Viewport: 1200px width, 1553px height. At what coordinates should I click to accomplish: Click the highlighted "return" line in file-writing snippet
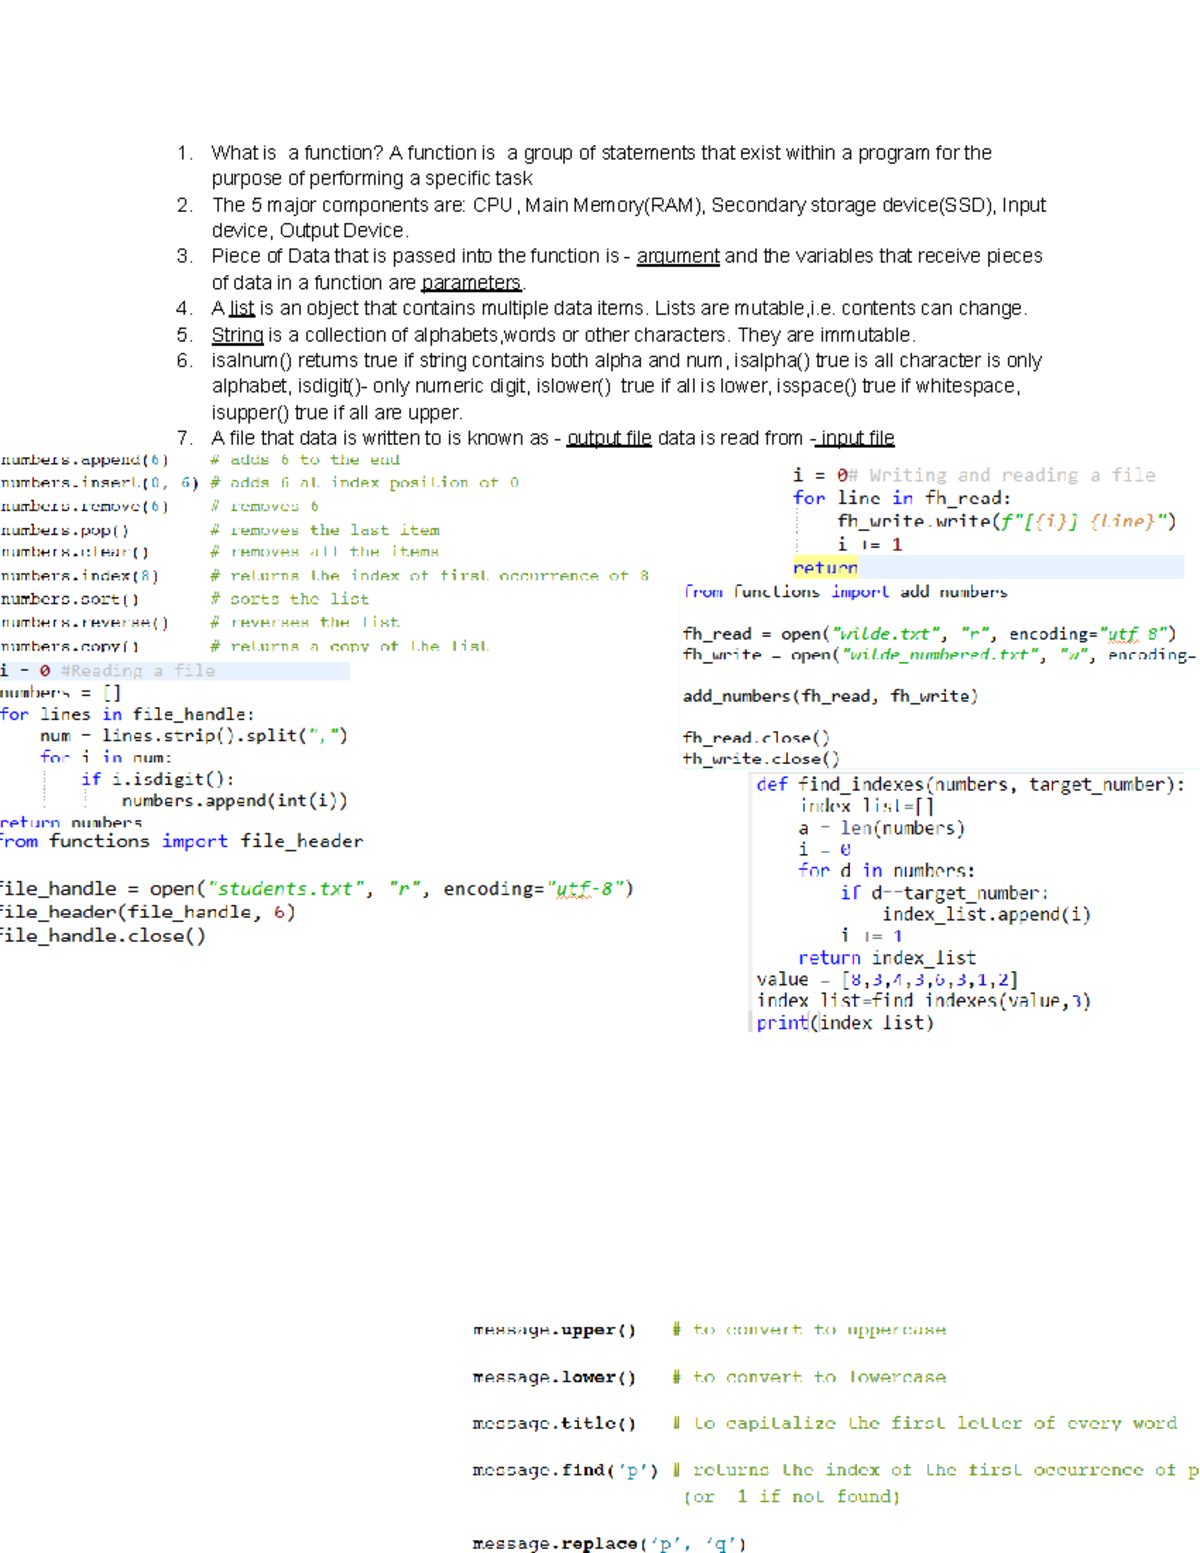click(825, 568)
